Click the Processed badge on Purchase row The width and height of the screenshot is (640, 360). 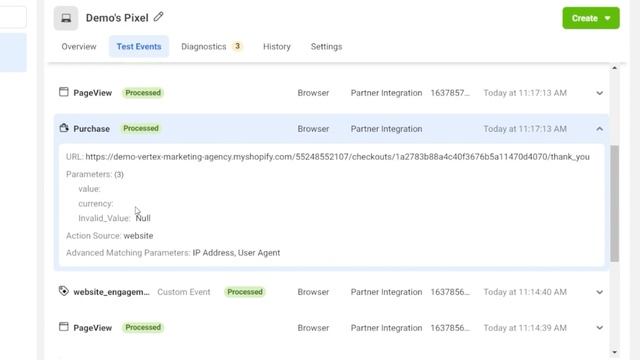141,128
